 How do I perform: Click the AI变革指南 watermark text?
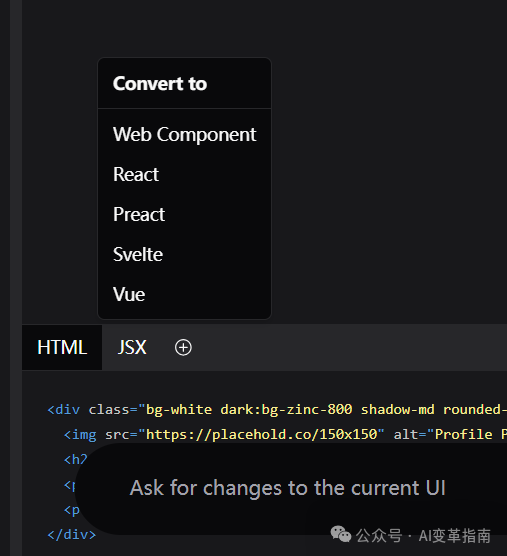coord(455,535)
